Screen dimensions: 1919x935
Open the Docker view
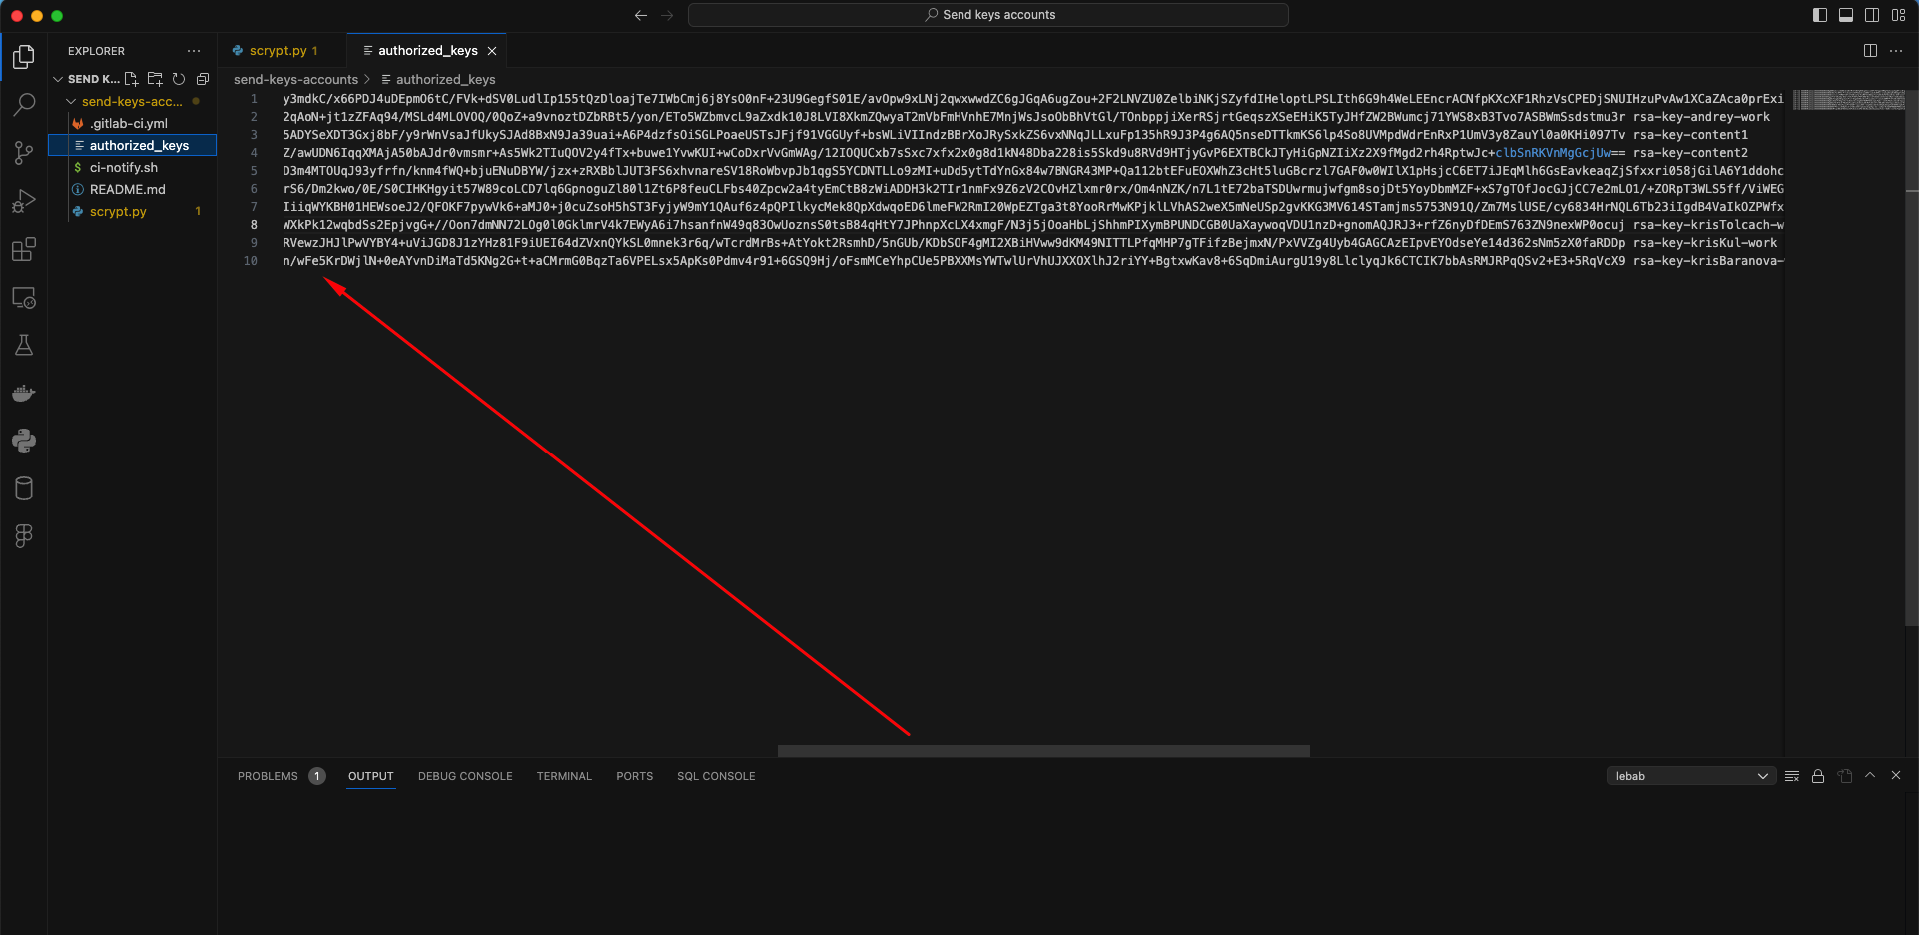pos(24,393)
